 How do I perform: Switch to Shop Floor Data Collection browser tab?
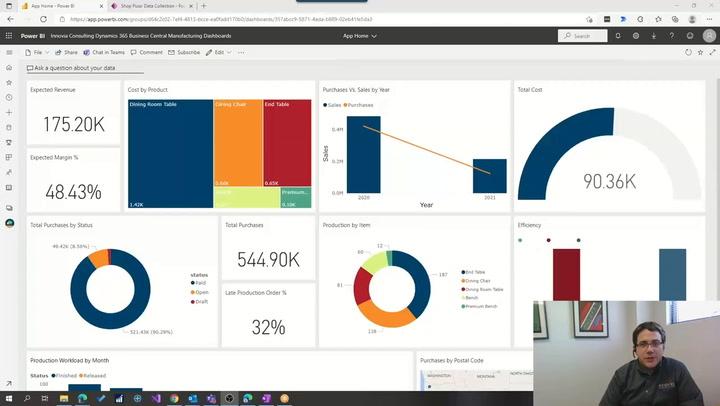[x=152, y=6]
